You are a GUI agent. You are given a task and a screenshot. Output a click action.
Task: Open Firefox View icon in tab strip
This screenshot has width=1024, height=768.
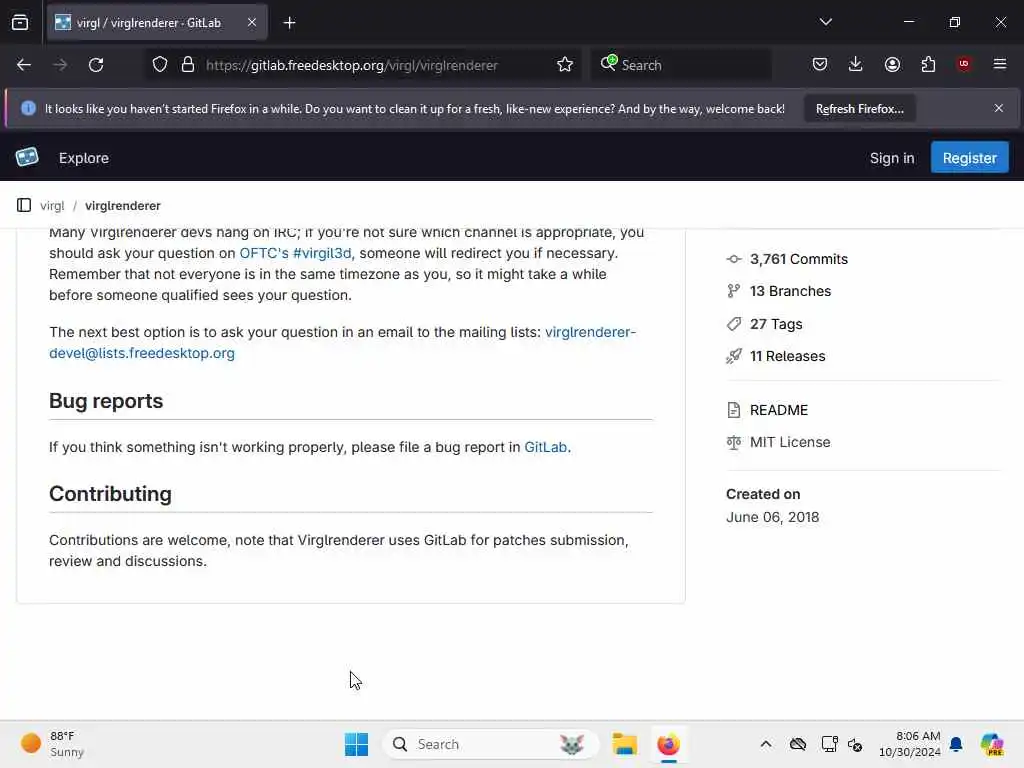tap(20, 22)
